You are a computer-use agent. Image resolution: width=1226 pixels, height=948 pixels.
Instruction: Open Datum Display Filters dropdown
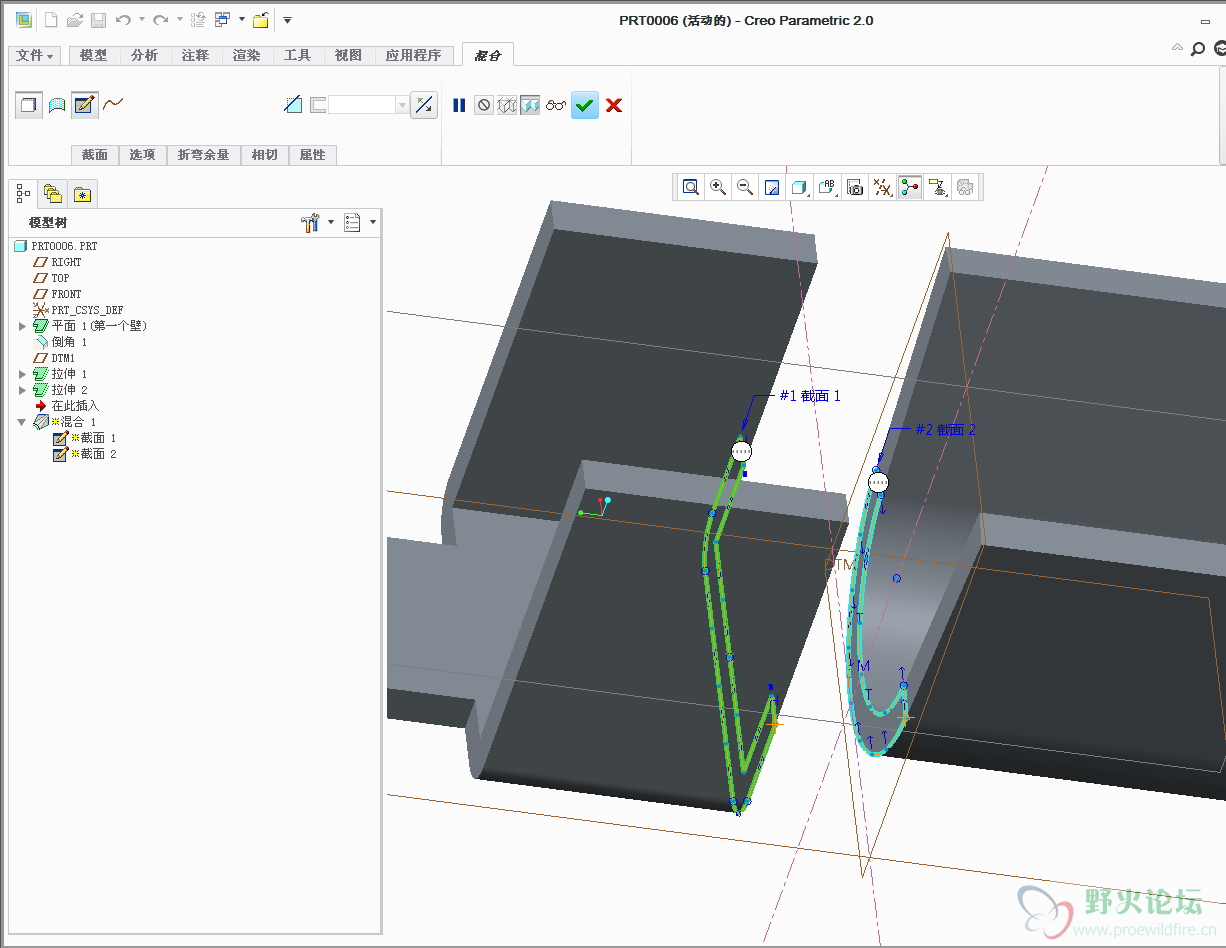(x=883, y=187)
